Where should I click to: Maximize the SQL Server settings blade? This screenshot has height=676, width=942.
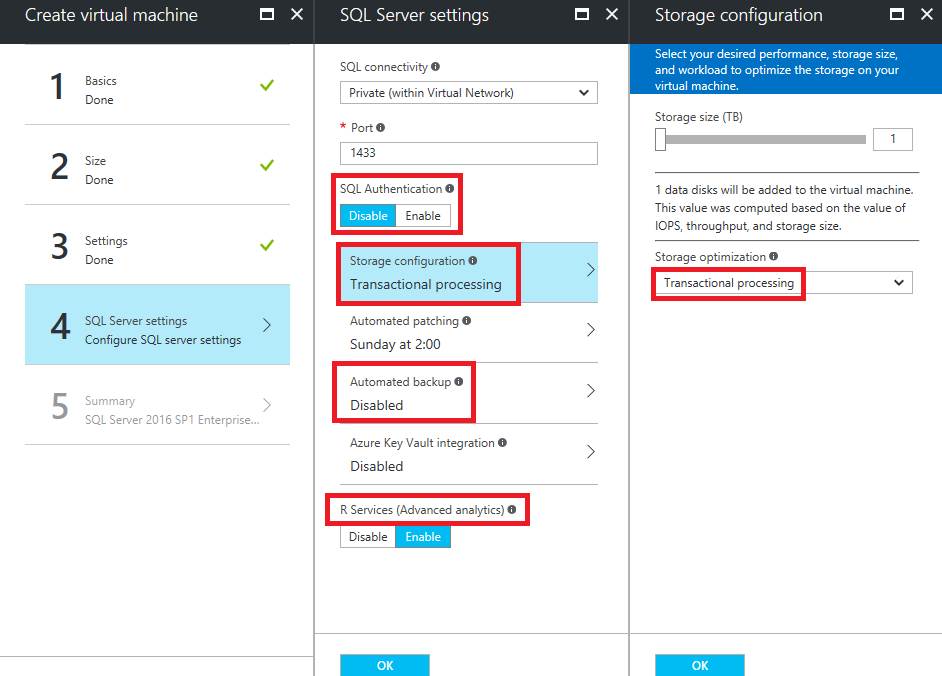click(582, 14)
